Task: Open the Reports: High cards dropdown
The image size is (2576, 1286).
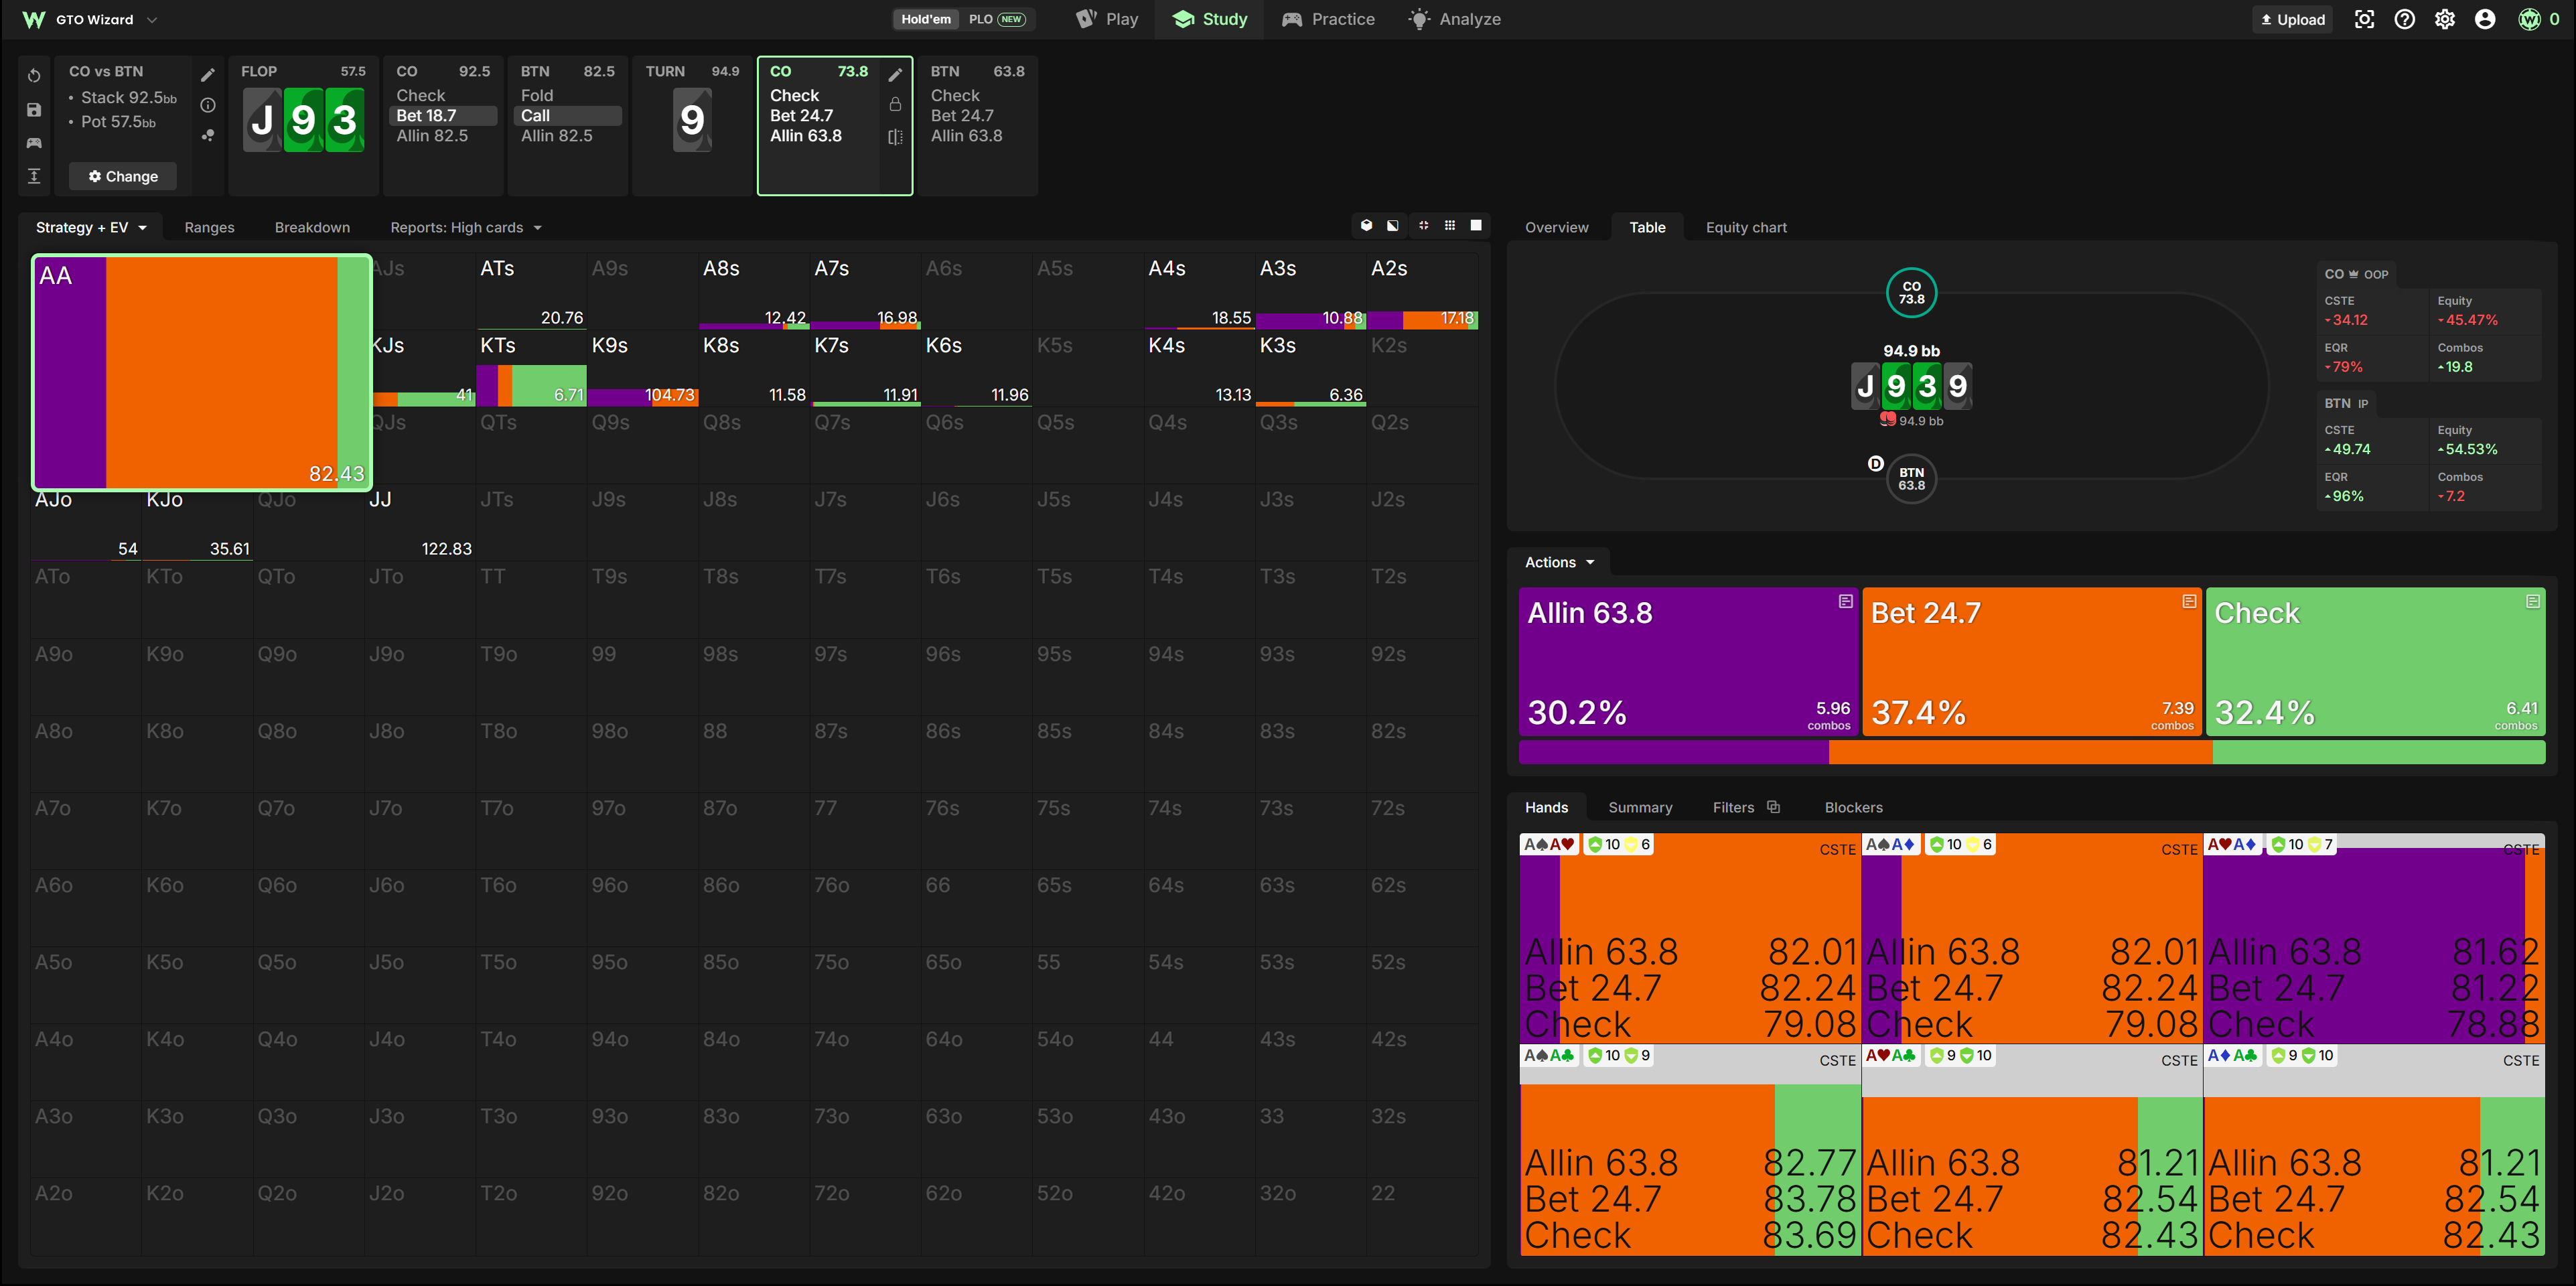Action: (x=466, y=228)
